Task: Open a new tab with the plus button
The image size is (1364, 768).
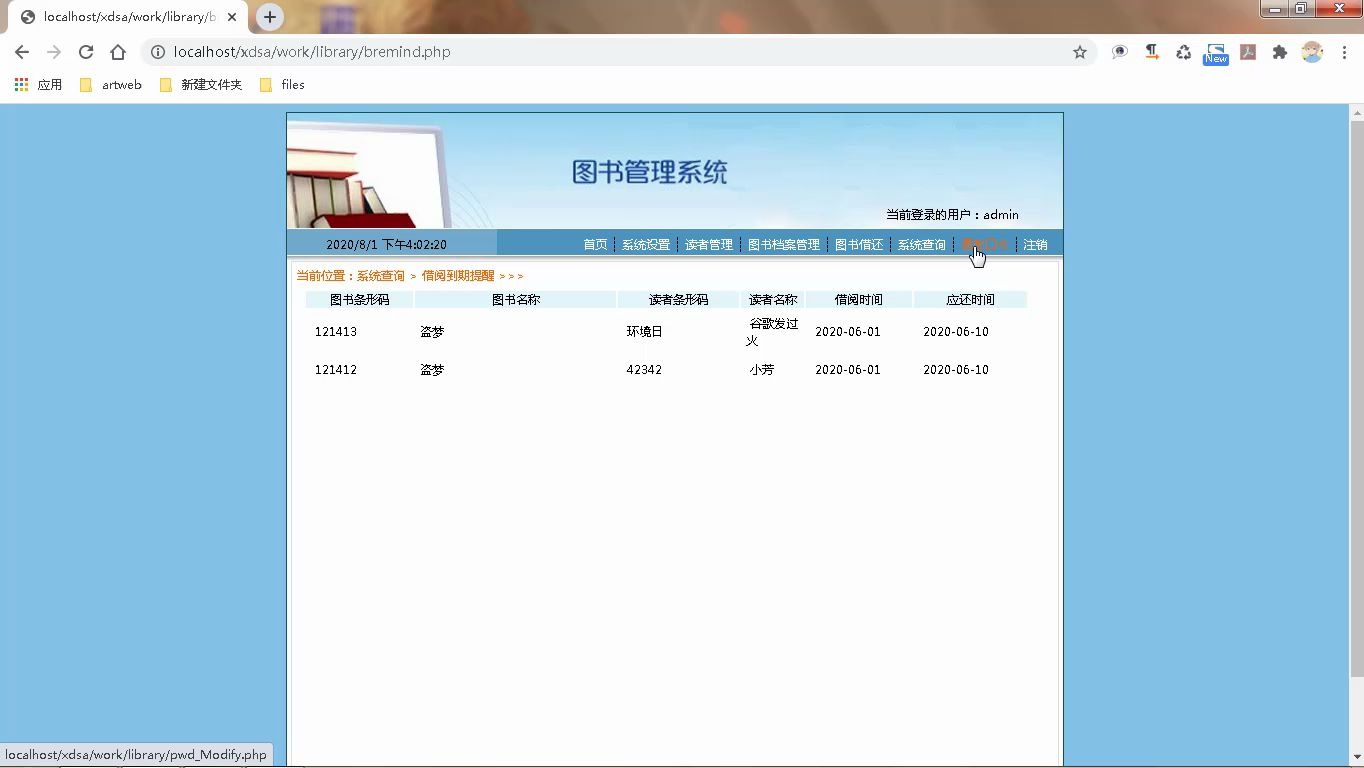Action: coord(270,17)
